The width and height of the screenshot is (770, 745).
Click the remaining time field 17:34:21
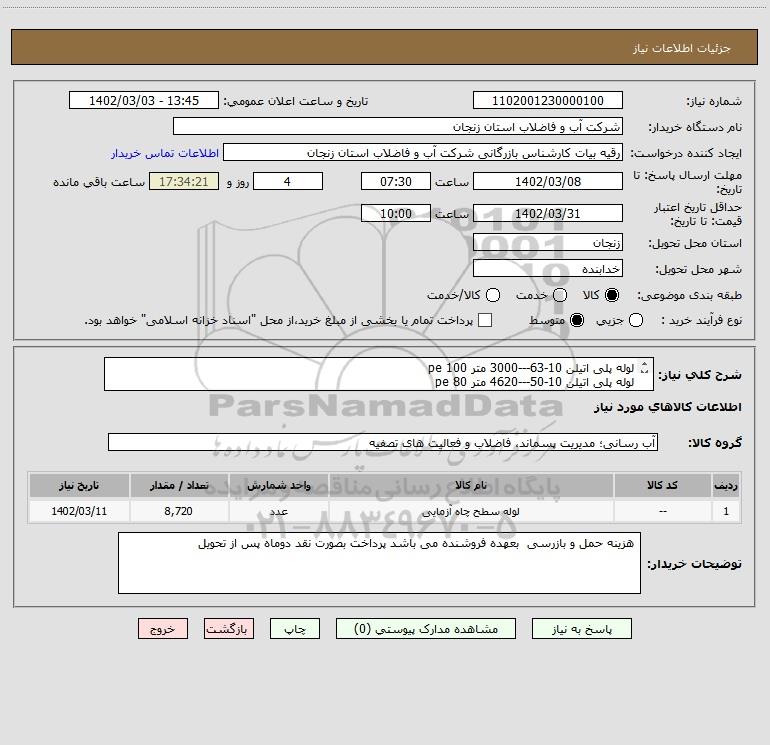[184, 182]
